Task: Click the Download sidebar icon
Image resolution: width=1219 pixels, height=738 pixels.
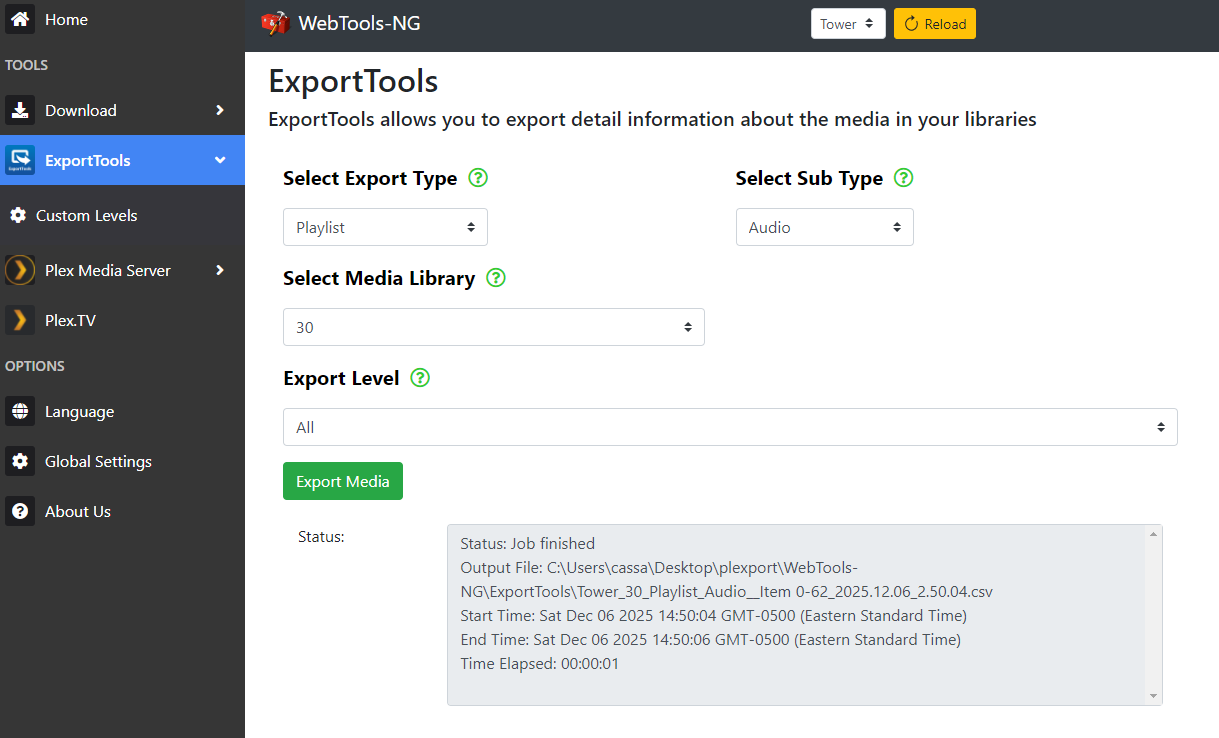Action: click(20, 110)
